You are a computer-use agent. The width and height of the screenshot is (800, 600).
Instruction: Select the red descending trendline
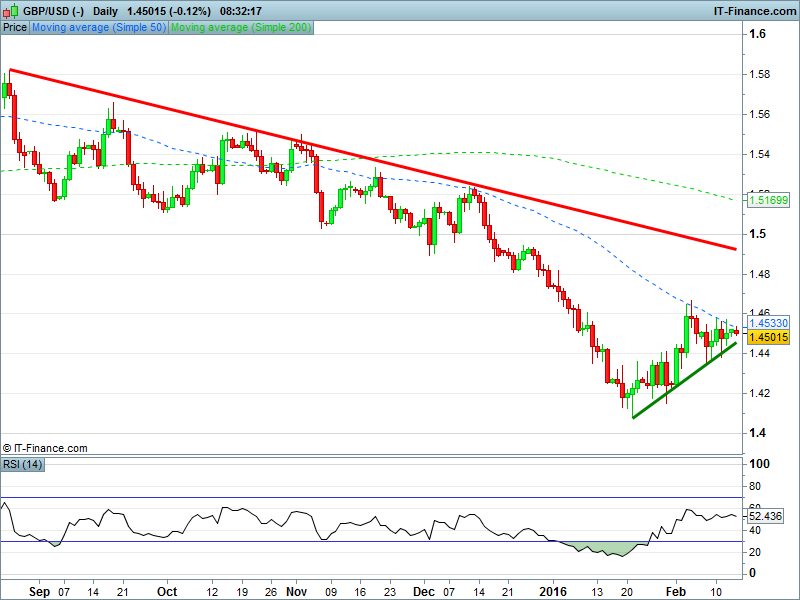click(x=370, y=158)
